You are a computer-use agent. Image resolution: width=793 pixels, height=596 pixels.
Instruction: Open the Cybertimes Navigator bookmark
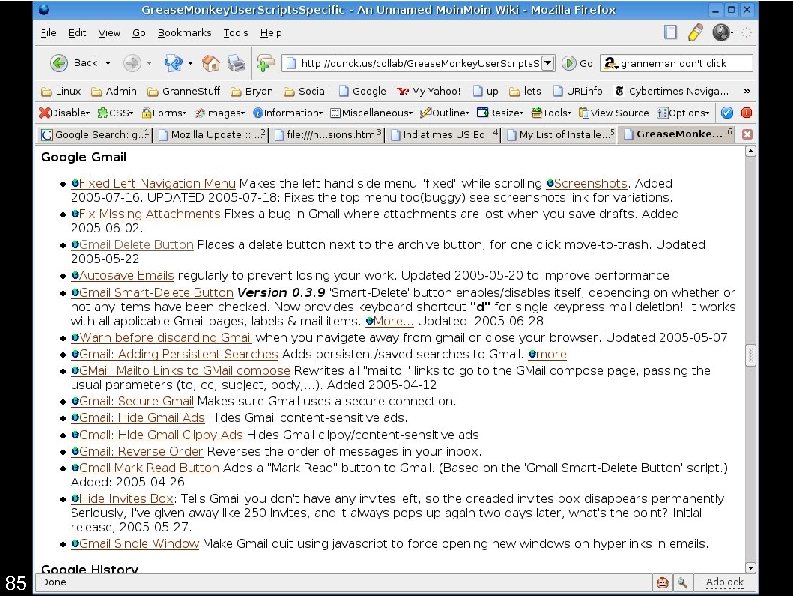tap(672, 91)
